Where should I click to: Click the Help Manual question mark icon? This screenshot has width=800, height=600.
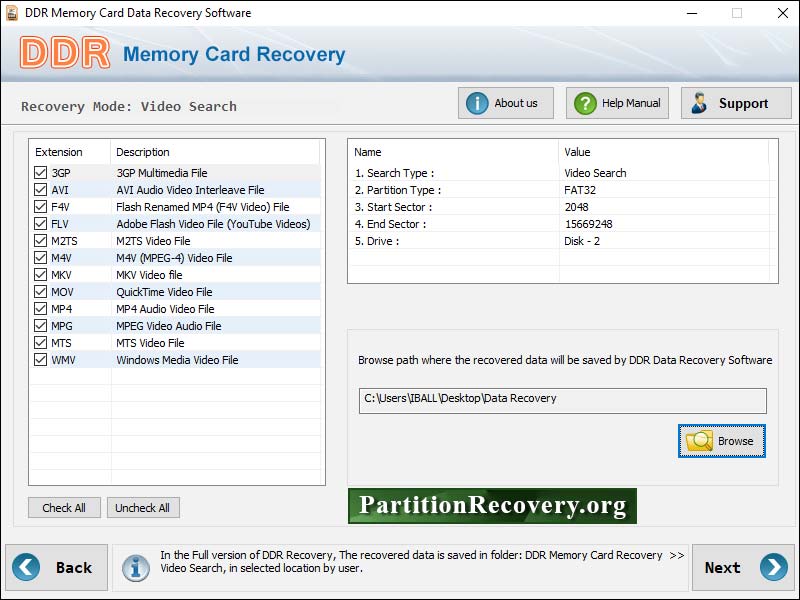(585, 103)
